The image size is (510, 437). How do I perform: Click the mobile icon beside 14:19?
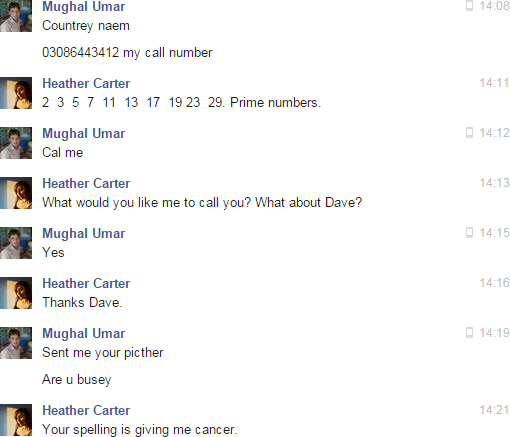click(x=469, y=333)
